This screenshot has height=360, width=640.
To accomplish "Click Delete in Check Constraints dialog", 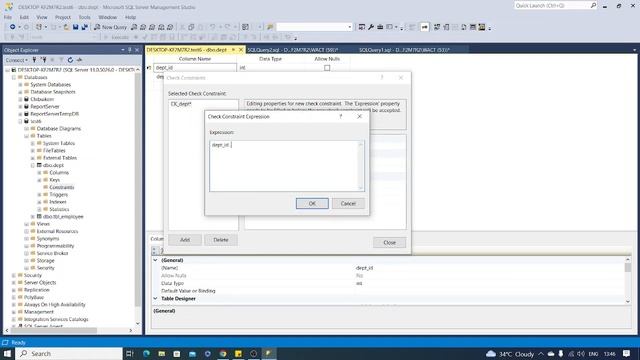I will click(221, 240).
